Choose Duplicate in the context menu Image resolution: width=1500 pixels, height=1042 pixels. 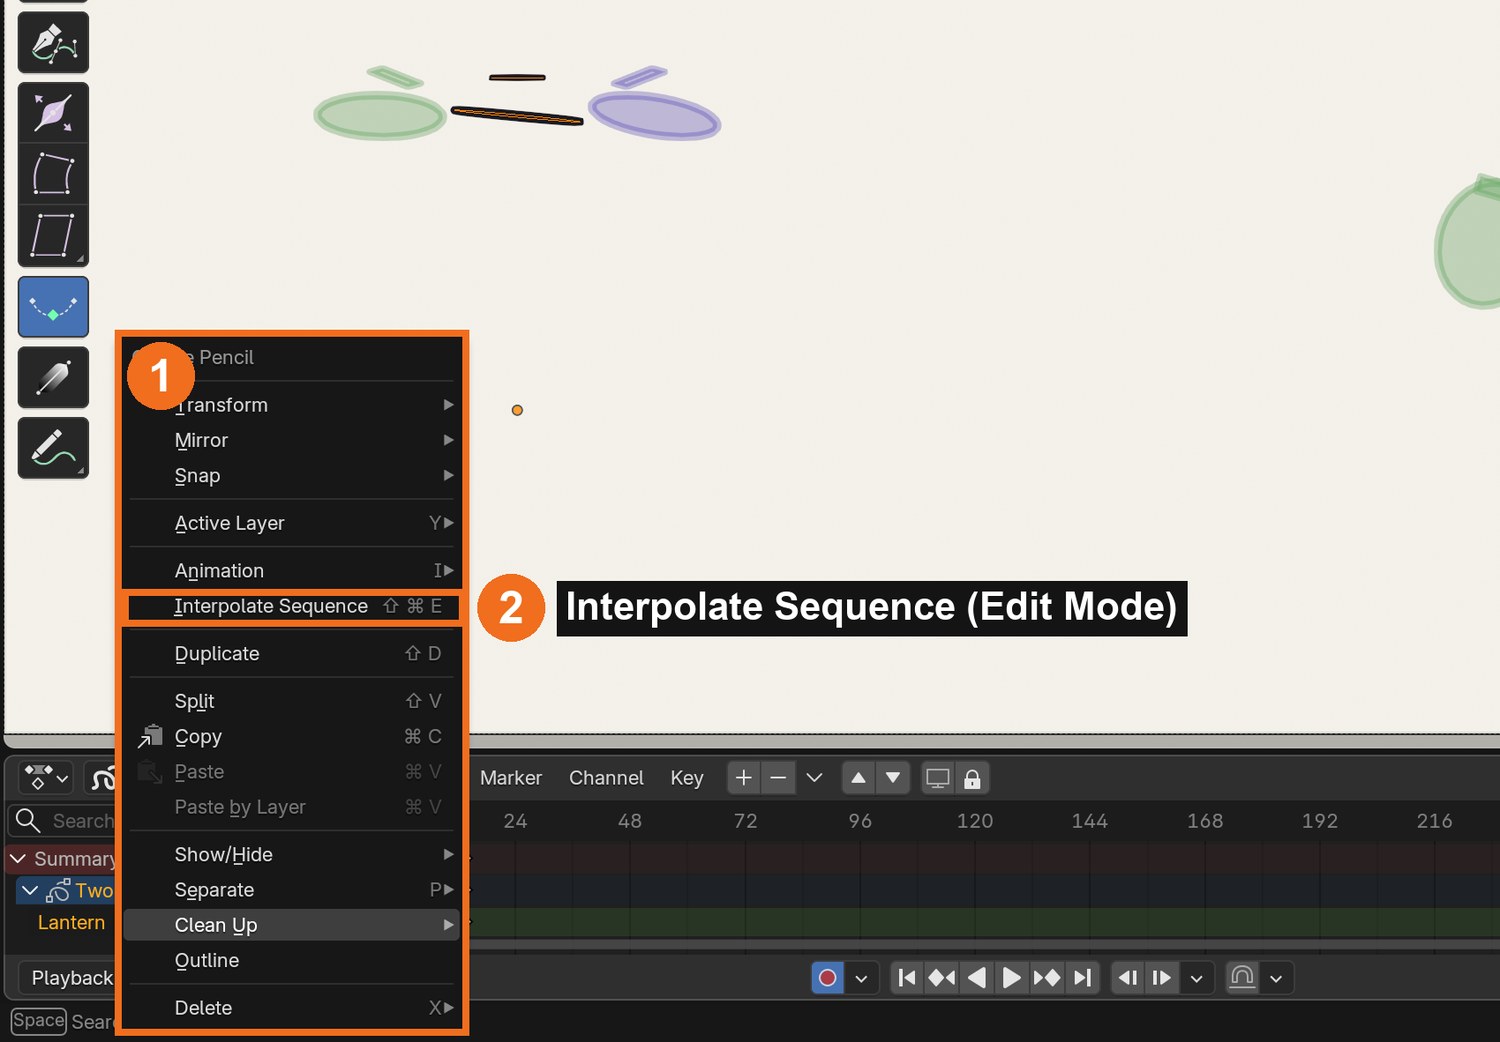[292, 653]
